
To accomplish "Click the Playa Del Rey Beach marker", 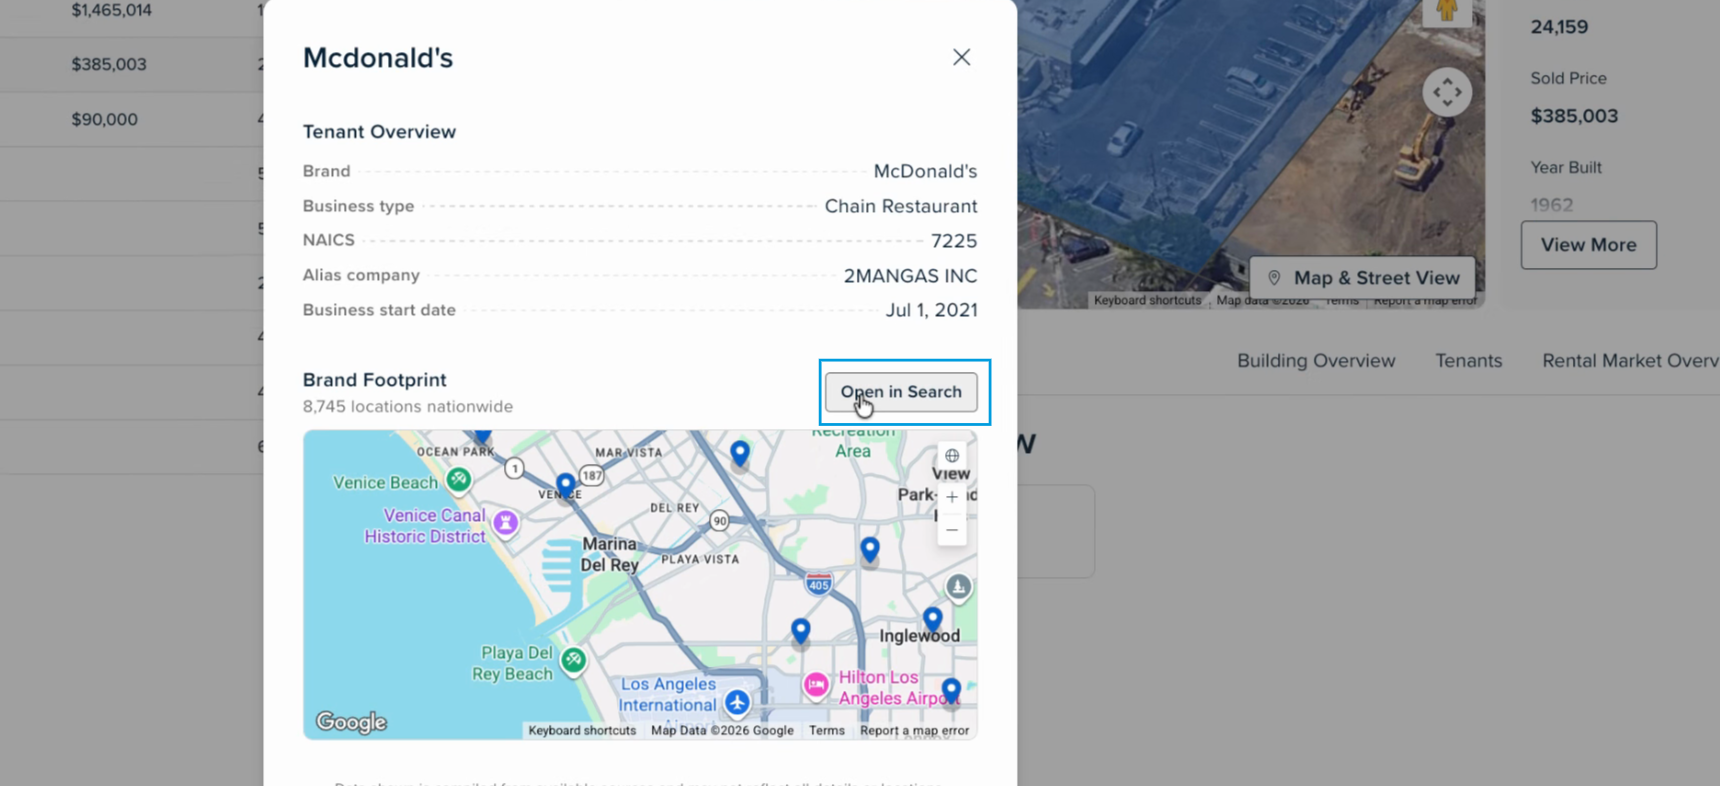I will click(x=573, y=660).
